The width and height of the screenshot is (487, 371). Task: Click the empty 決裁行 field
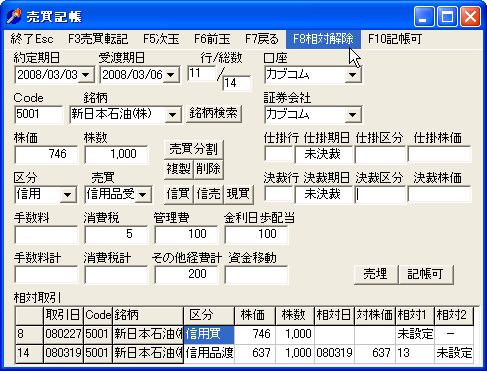pos(279,195)
